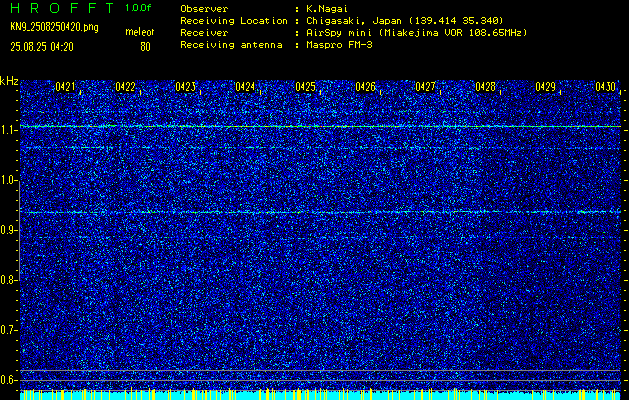Click the file name KN9_2508250420.png
The height and width of the screenshot is (400, 629).
[x=54, y=27]
